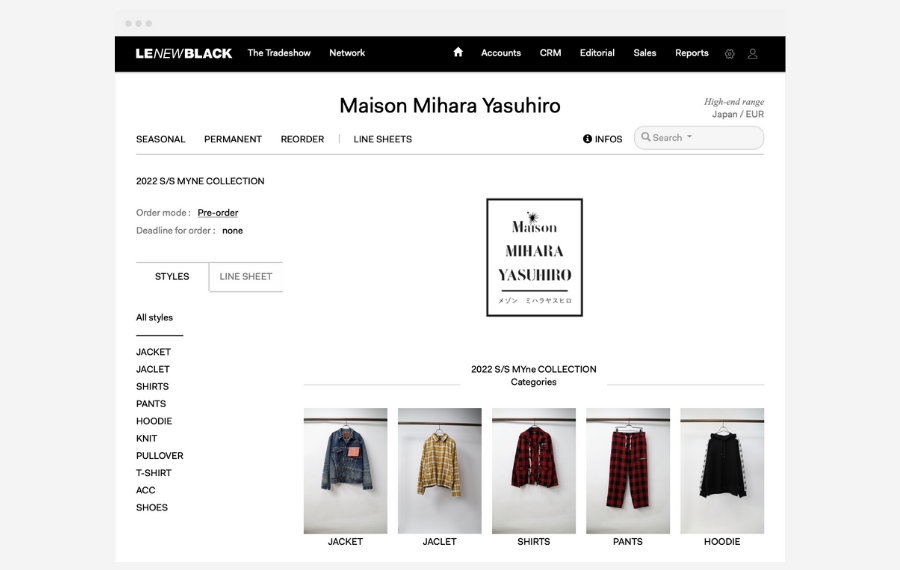Image resolution: width=900 pixels, height=570 pixels.
Task: Switch to the LINE SHEET tab
Action: (x=246, y=277)
